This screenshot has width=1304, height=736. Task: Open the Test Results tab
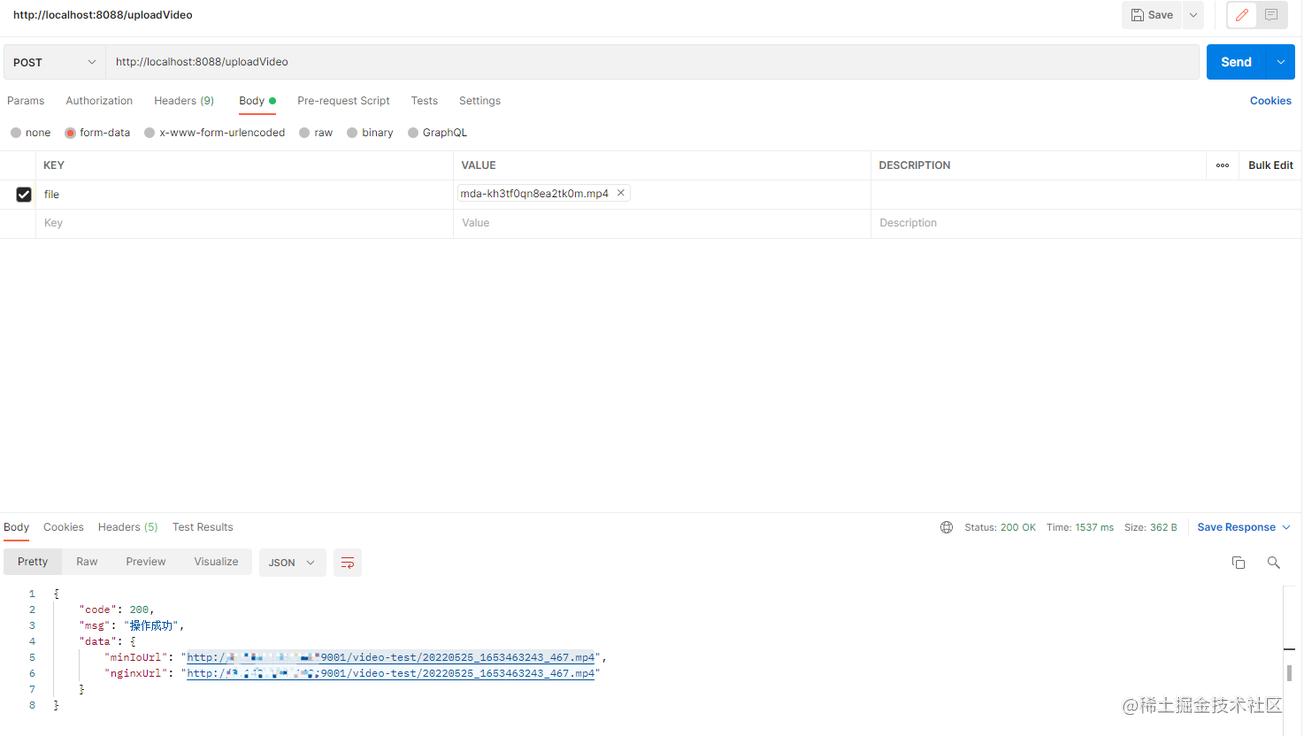[202, 527]
